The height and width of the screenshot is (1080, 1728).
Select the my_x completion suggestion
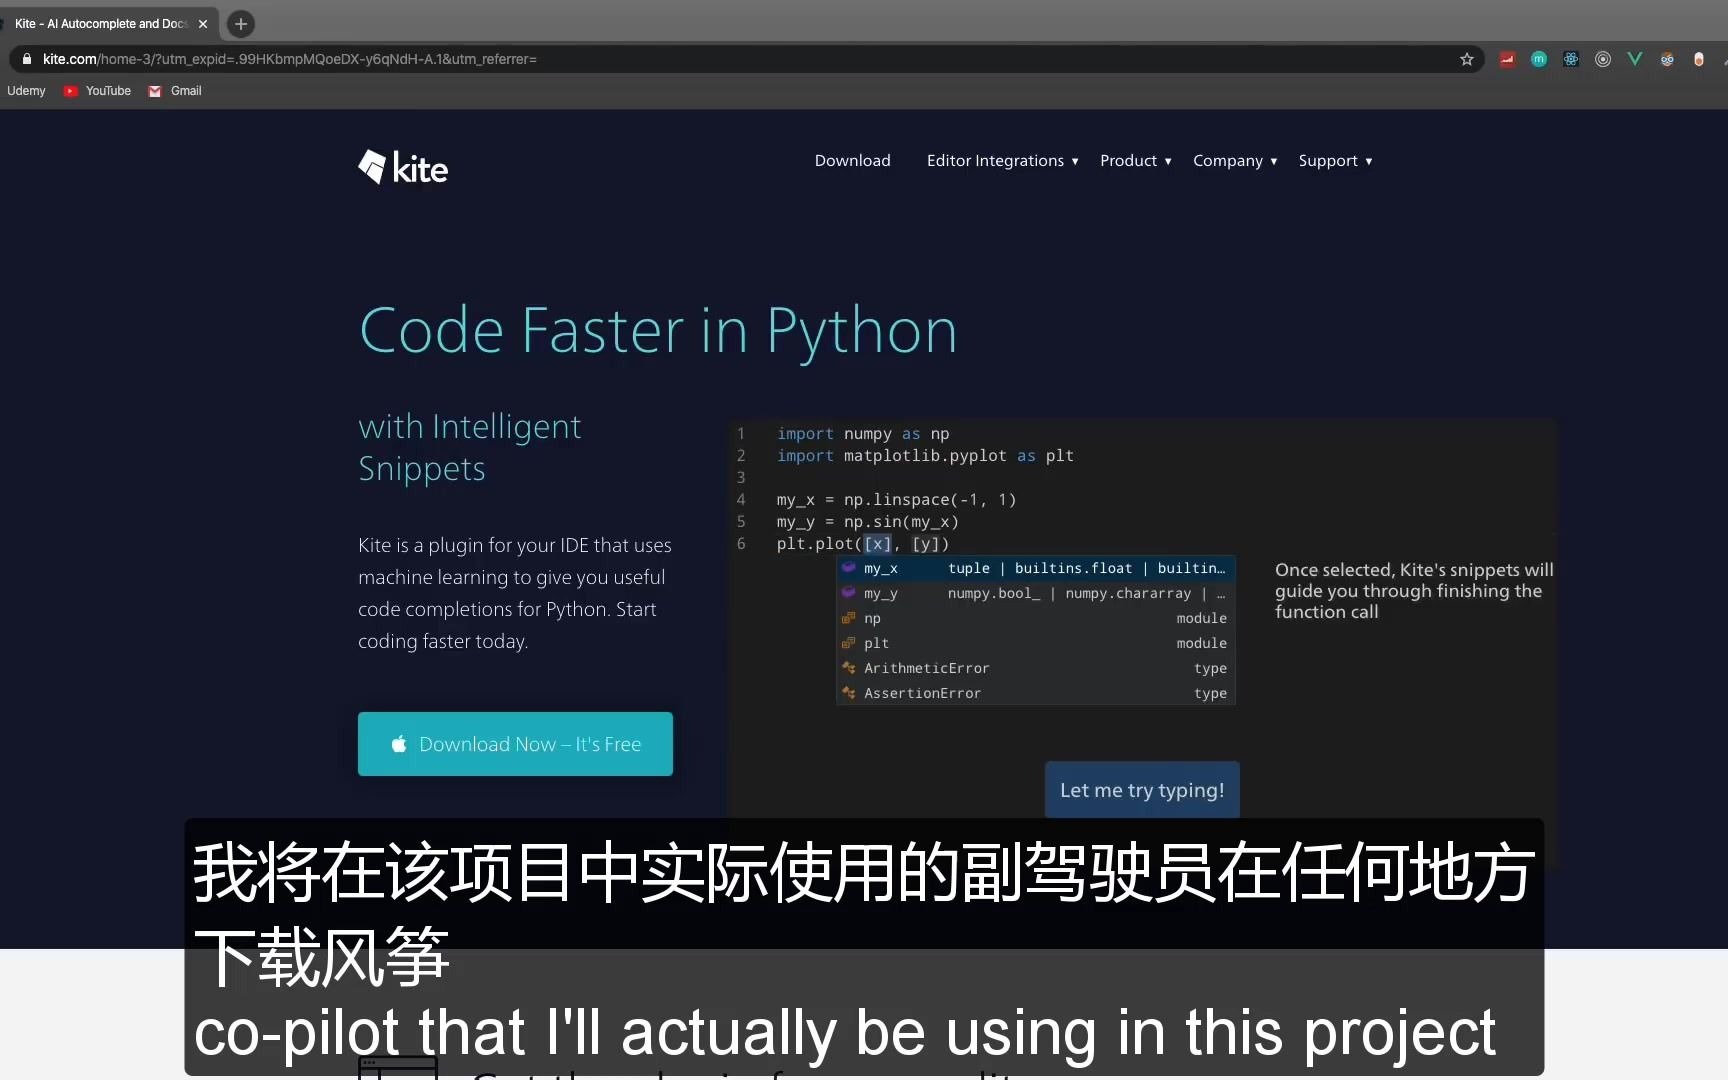point(881,568)
